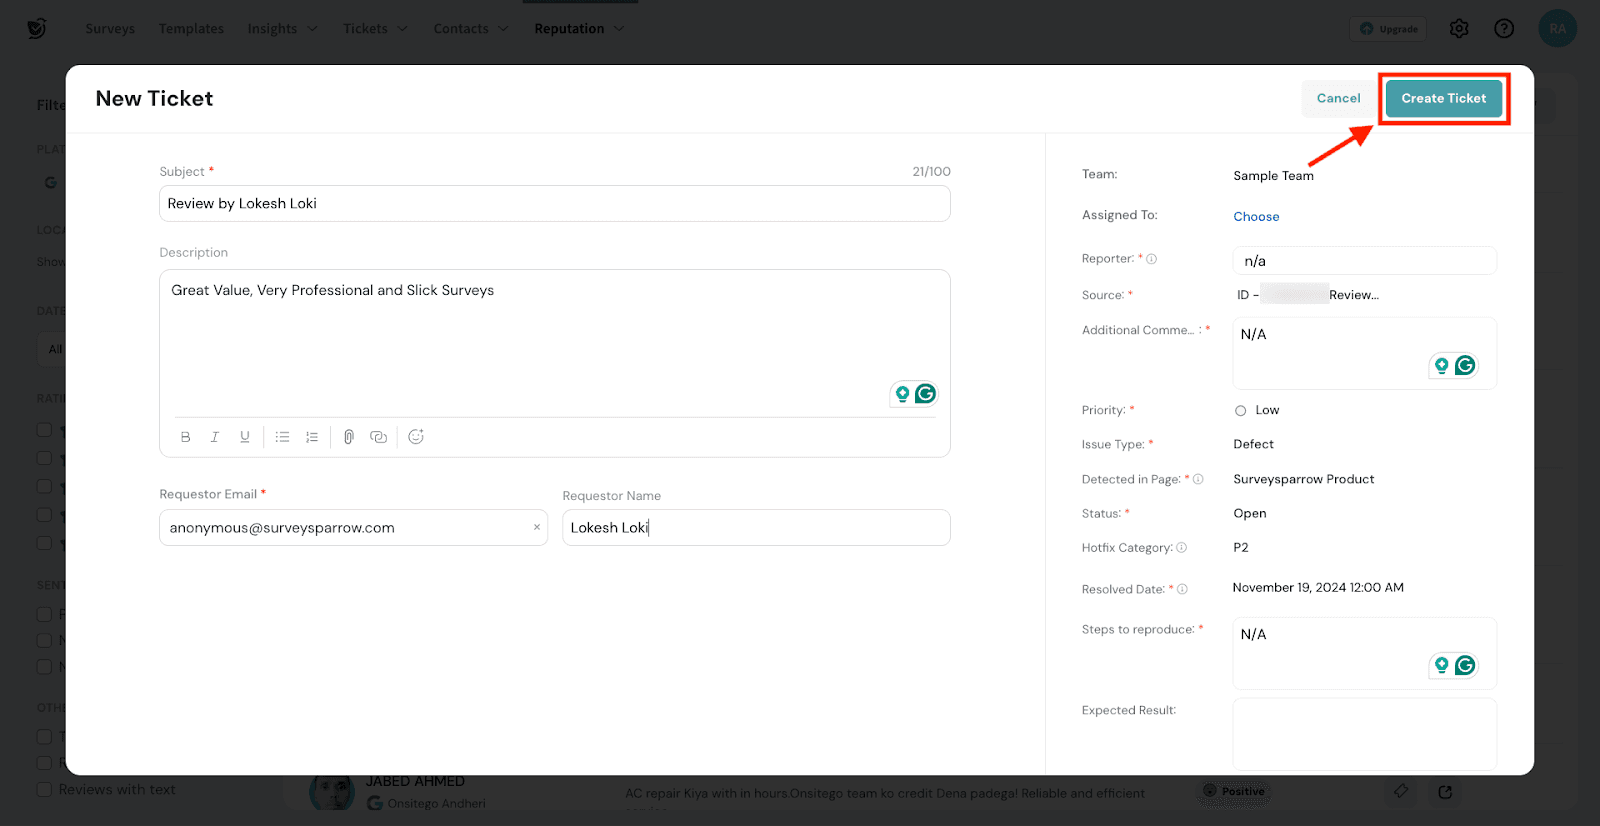Click the info icon next to Reporter
Screen dimensions: 1600x826
click(x=1152, y=259)
